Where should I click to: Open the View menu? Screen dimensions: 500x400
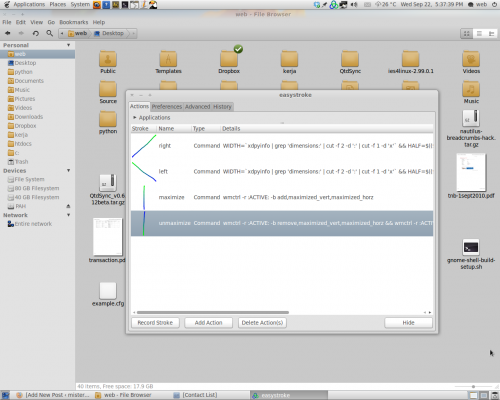point(37,22)
